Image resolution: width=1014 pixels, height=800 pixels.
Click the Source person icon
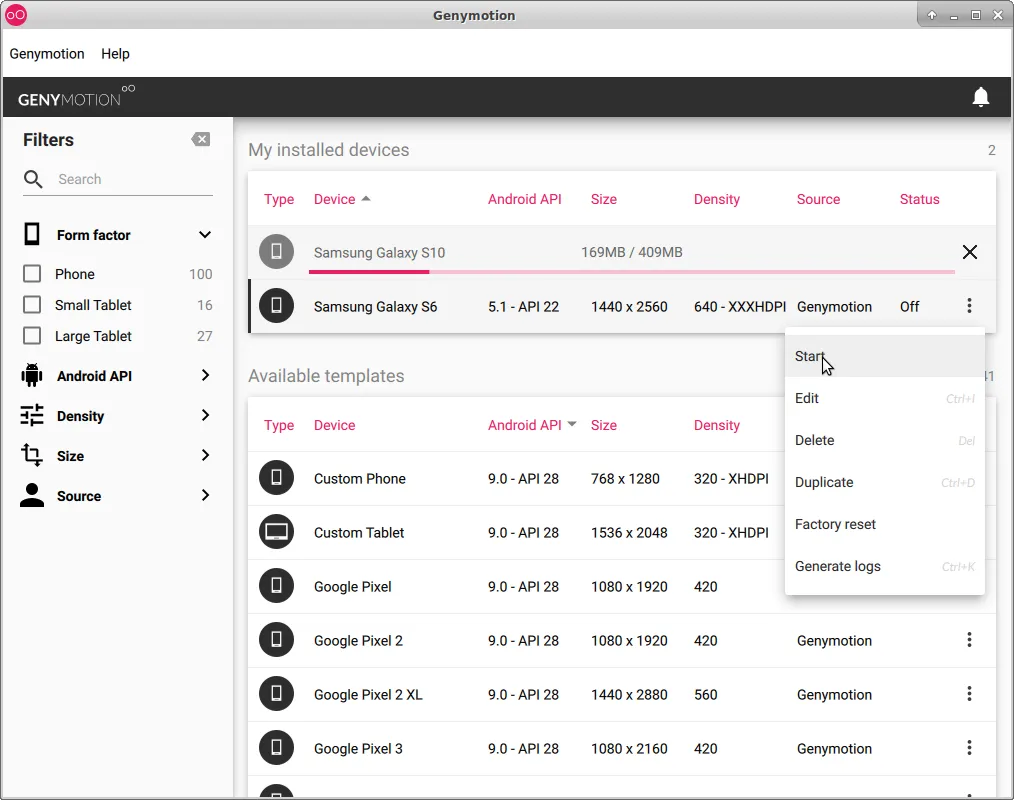tap(32, 495)
